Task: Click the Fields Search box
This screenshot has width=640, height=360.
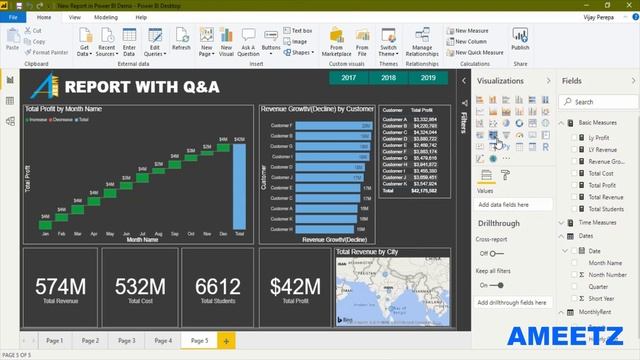Action: tap(598, 102)
